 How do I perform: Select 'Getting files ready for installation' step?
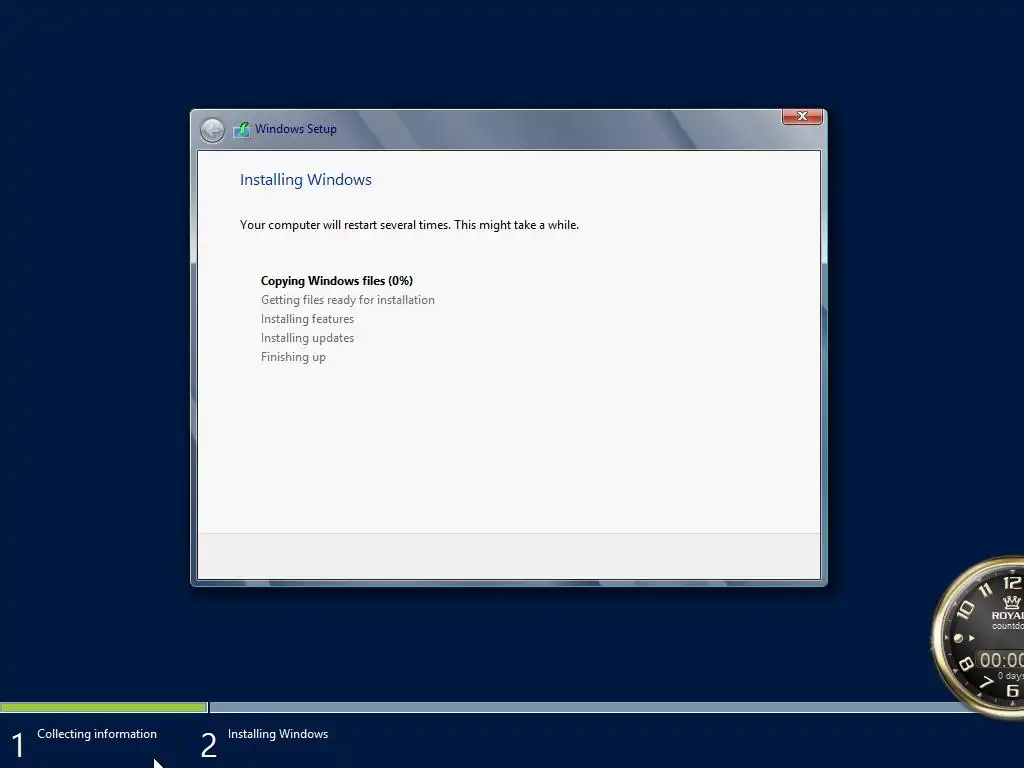click(x=347, y=300)
